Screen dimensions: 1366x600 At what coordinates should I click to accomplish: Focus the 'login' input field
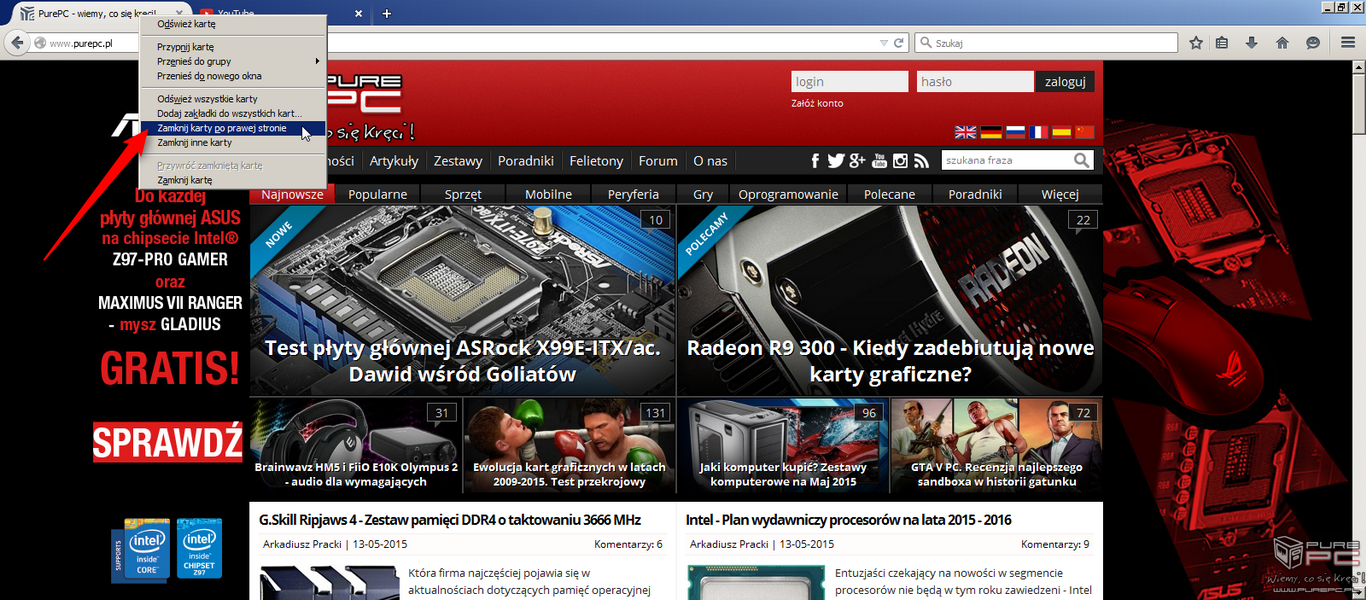coord(849,82)
